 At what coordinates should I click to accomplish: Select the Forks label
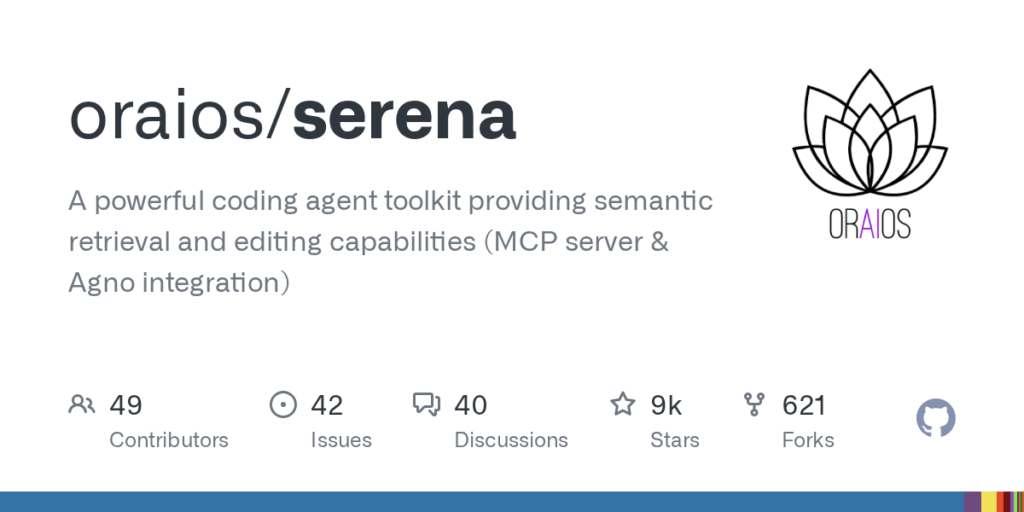coord(808,440)
